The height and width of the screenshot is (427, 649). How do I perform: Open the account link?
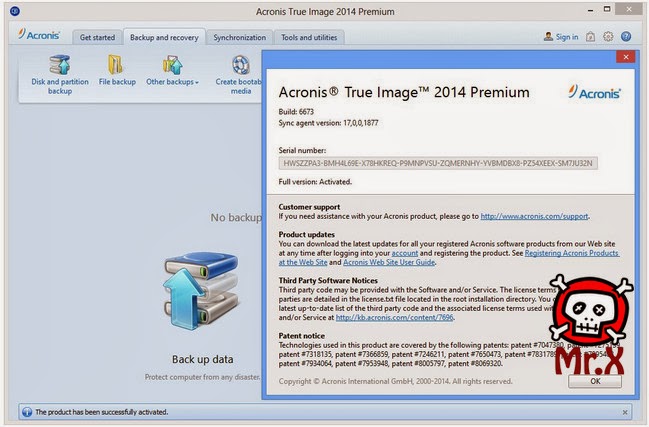click(404, 253)
